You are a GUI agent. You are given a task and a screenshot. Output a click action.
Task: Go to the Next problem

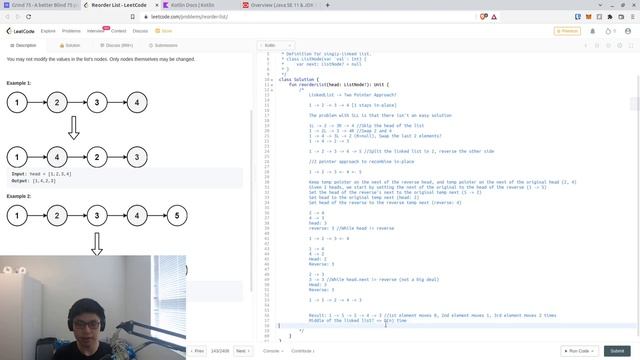[x=242, y=351]
